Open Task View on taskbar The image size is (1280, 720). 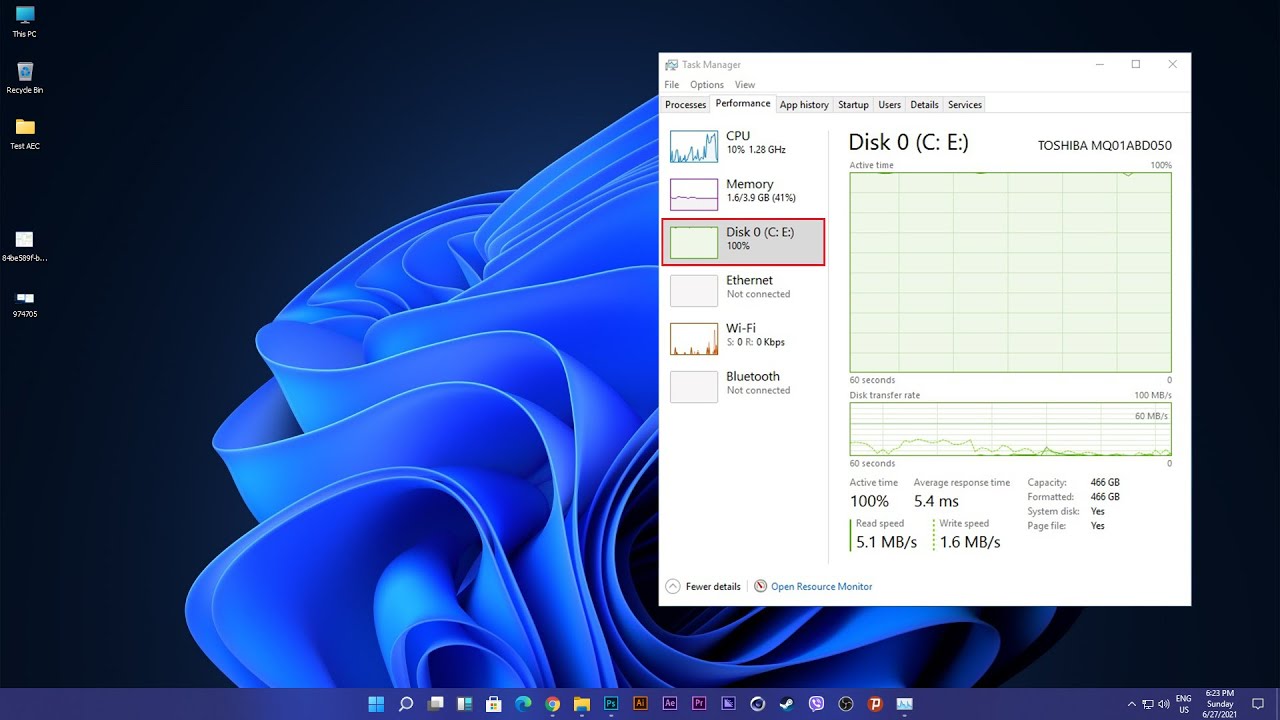pyautogui.click(x=435, y=704)
